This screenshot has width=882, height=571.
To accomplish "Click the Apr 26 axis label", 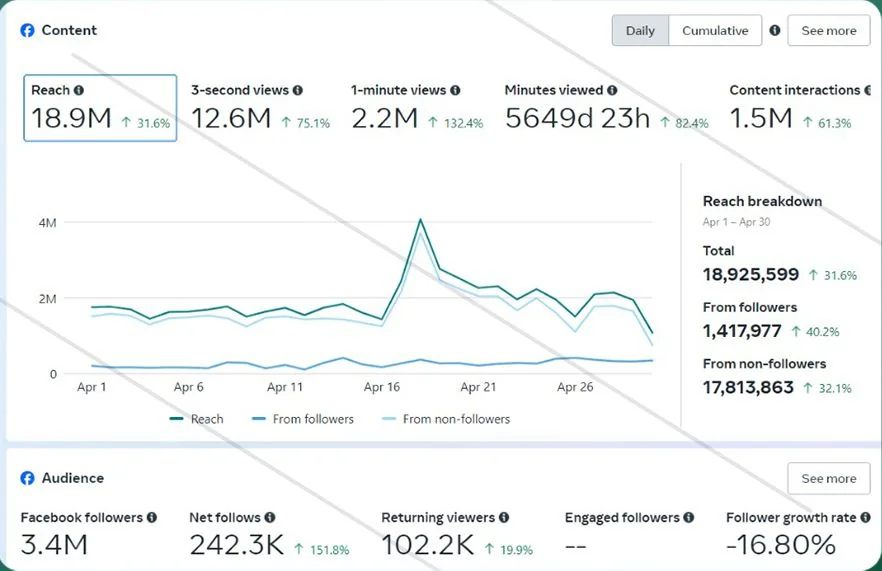I will click(x=575, y=387).
